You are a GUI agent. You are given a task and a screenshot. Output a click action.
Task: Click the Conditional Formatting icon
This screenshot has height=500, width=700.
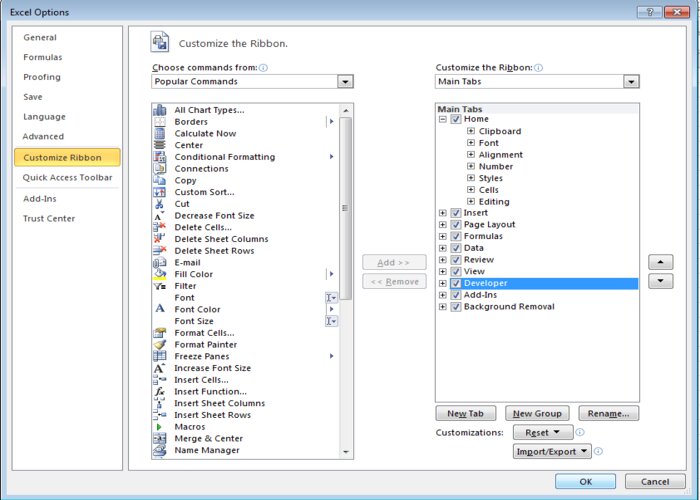pyautogui.click(x=159, y=157)
